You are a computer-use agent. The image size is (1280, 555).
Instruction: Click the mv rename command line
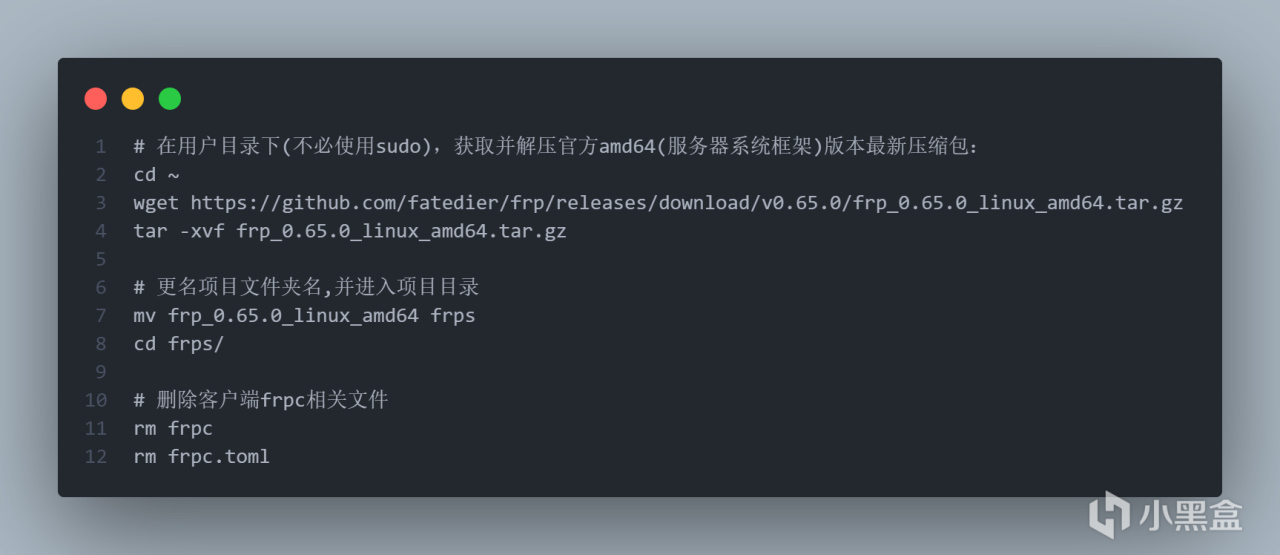click(304, 316)
